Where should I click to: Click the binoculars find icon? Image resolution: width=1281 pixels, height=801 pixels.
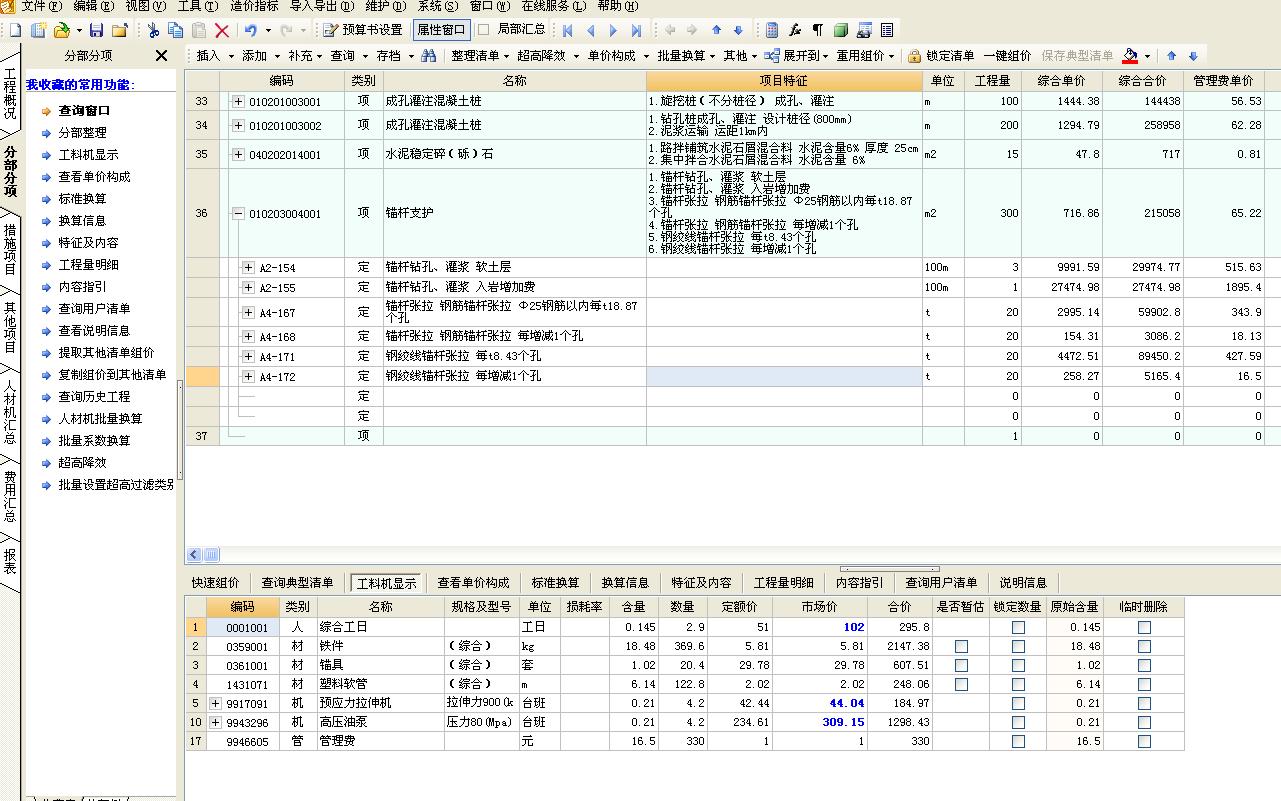(429, 56)
